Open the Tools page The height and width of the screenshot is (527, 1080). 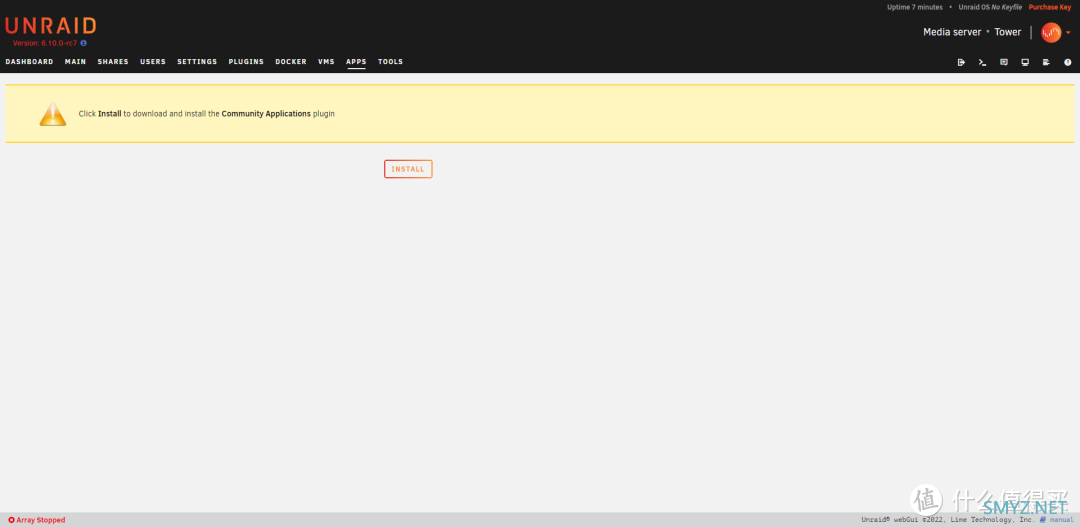coord(391,62)
